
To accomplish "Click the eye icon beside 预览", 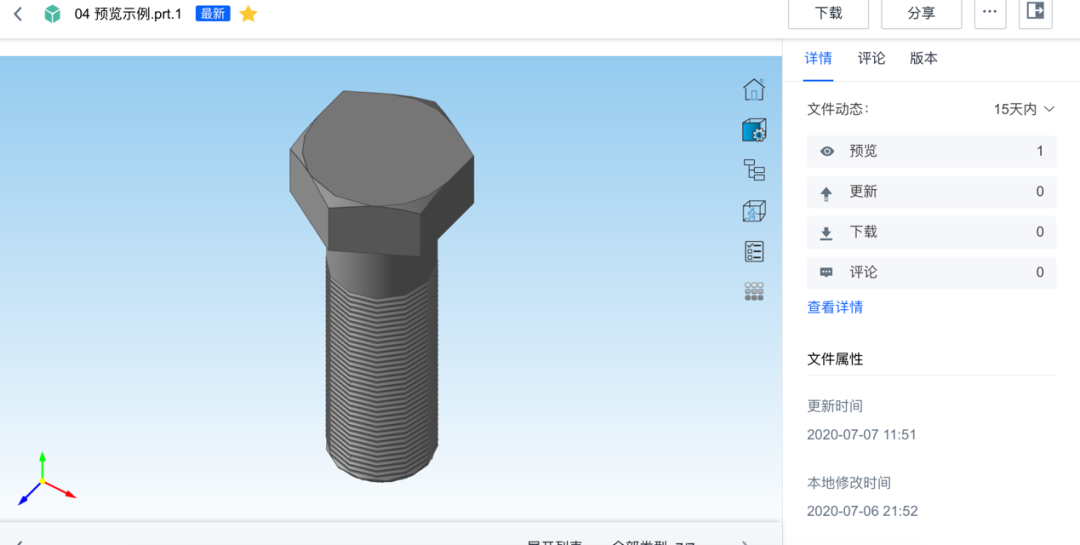I will tap(827, 152).
